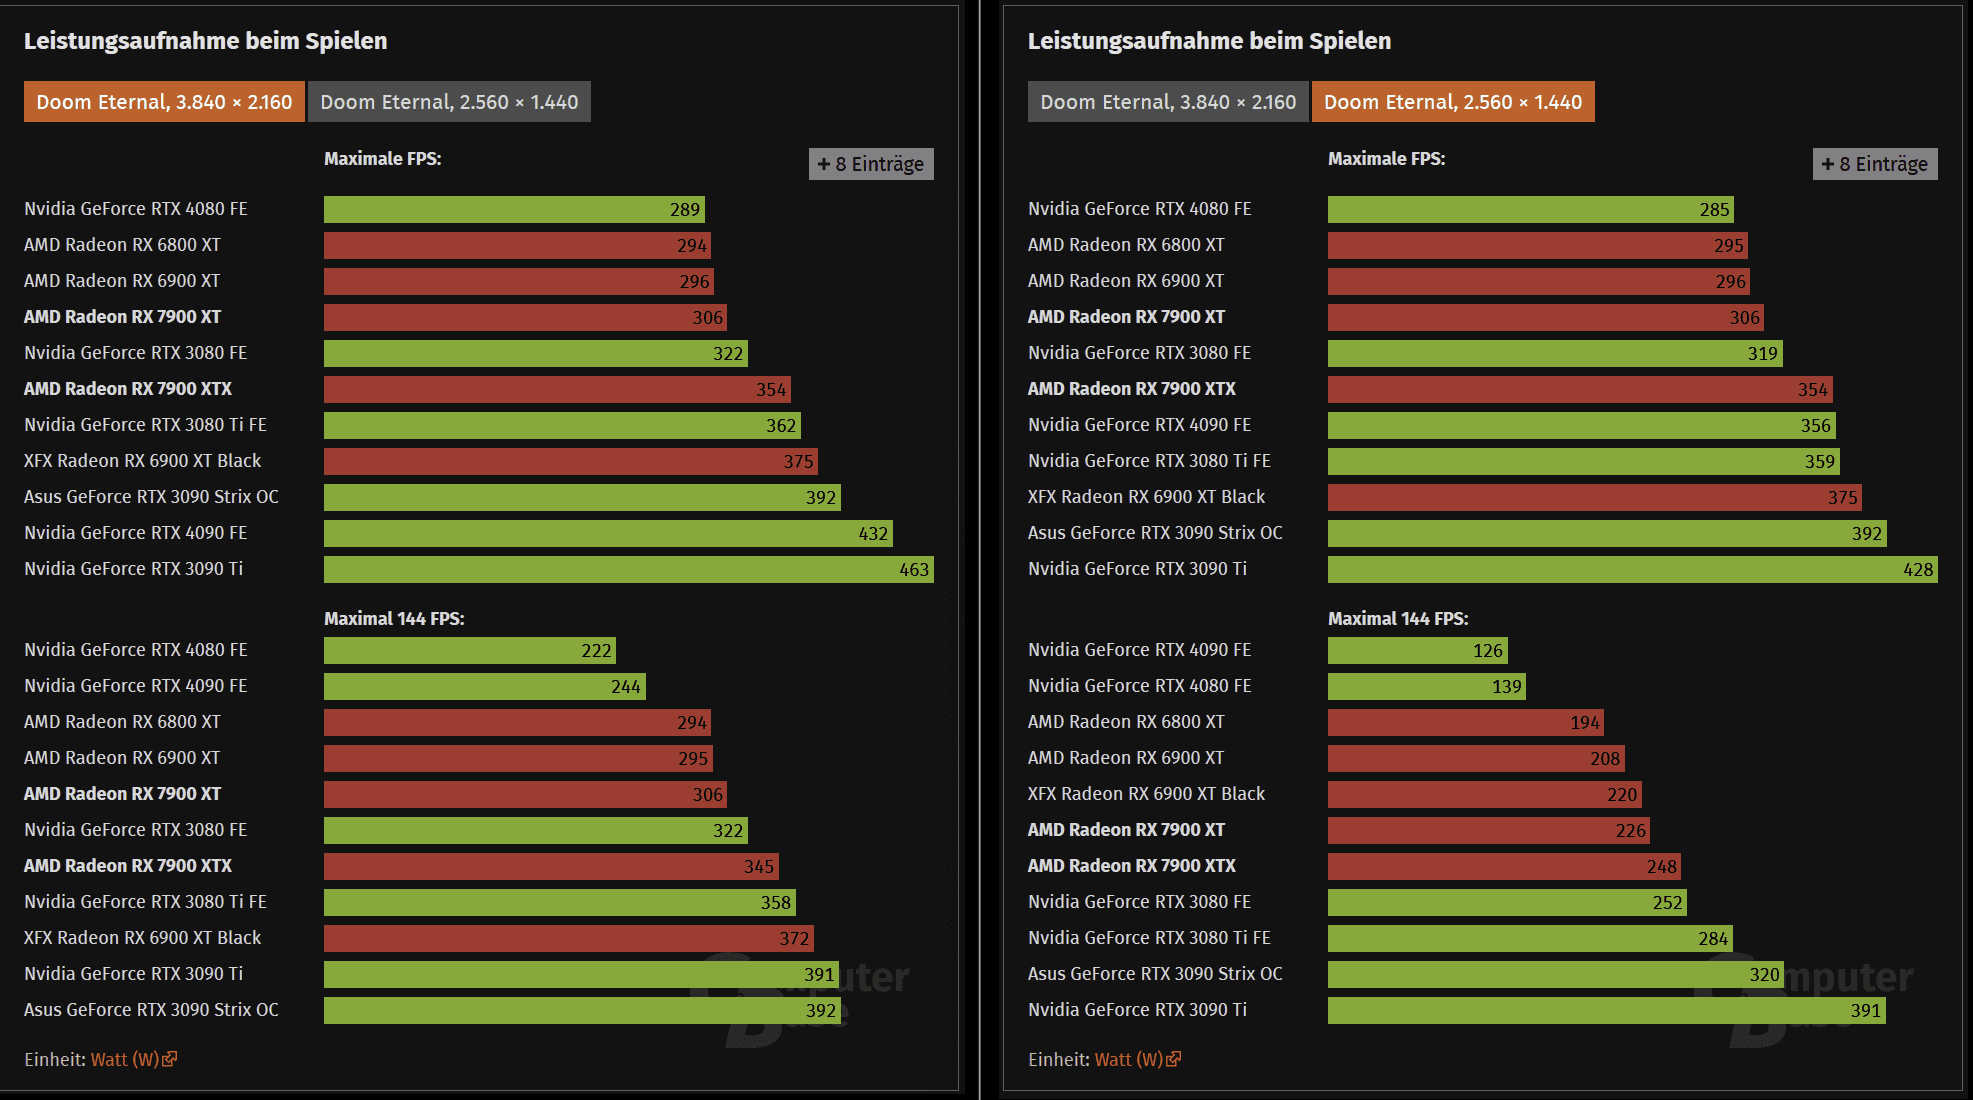
Task: Open the Watt (W) link in left panel
Action: coord(124,1059)
